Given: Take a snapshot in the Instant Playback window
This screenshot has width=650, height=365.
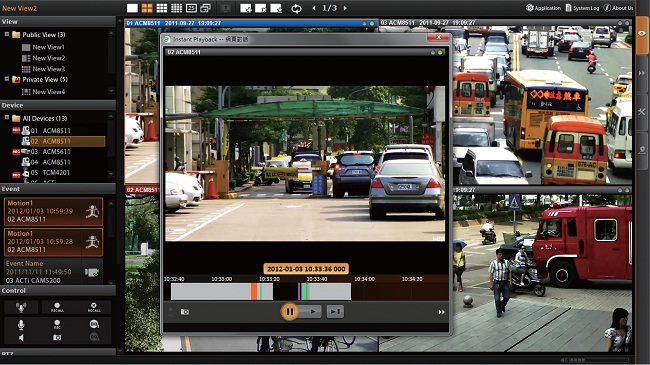Looking at the screenshot, I should 185,312.
